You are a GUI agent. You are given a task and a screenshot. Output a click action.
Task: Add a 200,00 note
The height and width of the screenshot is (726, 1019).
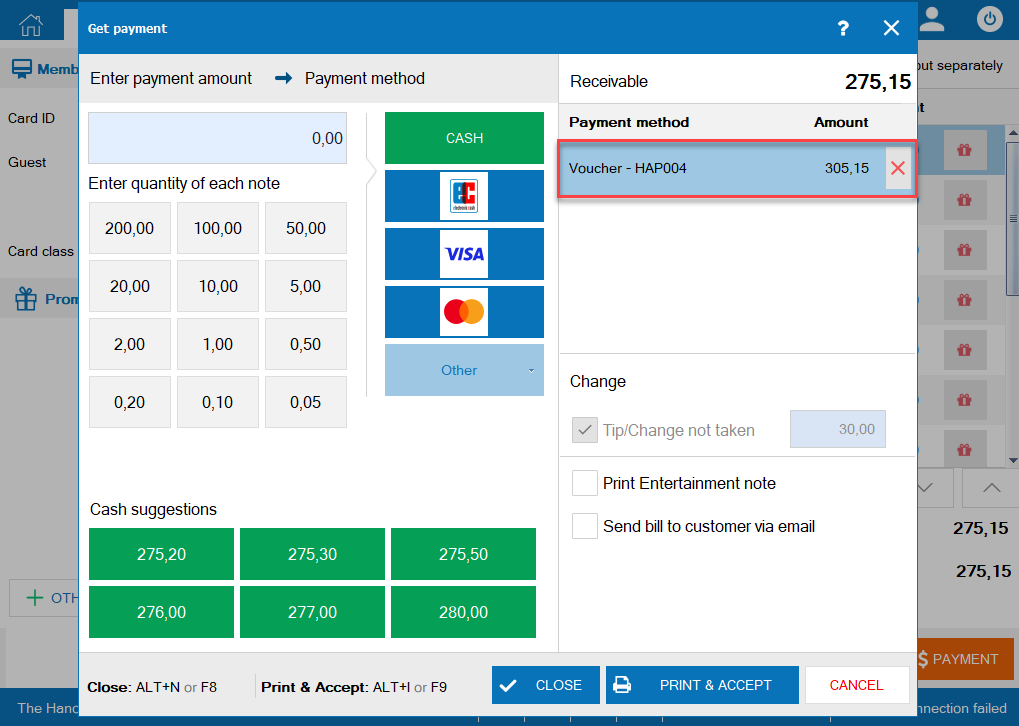tap(130, 228)
